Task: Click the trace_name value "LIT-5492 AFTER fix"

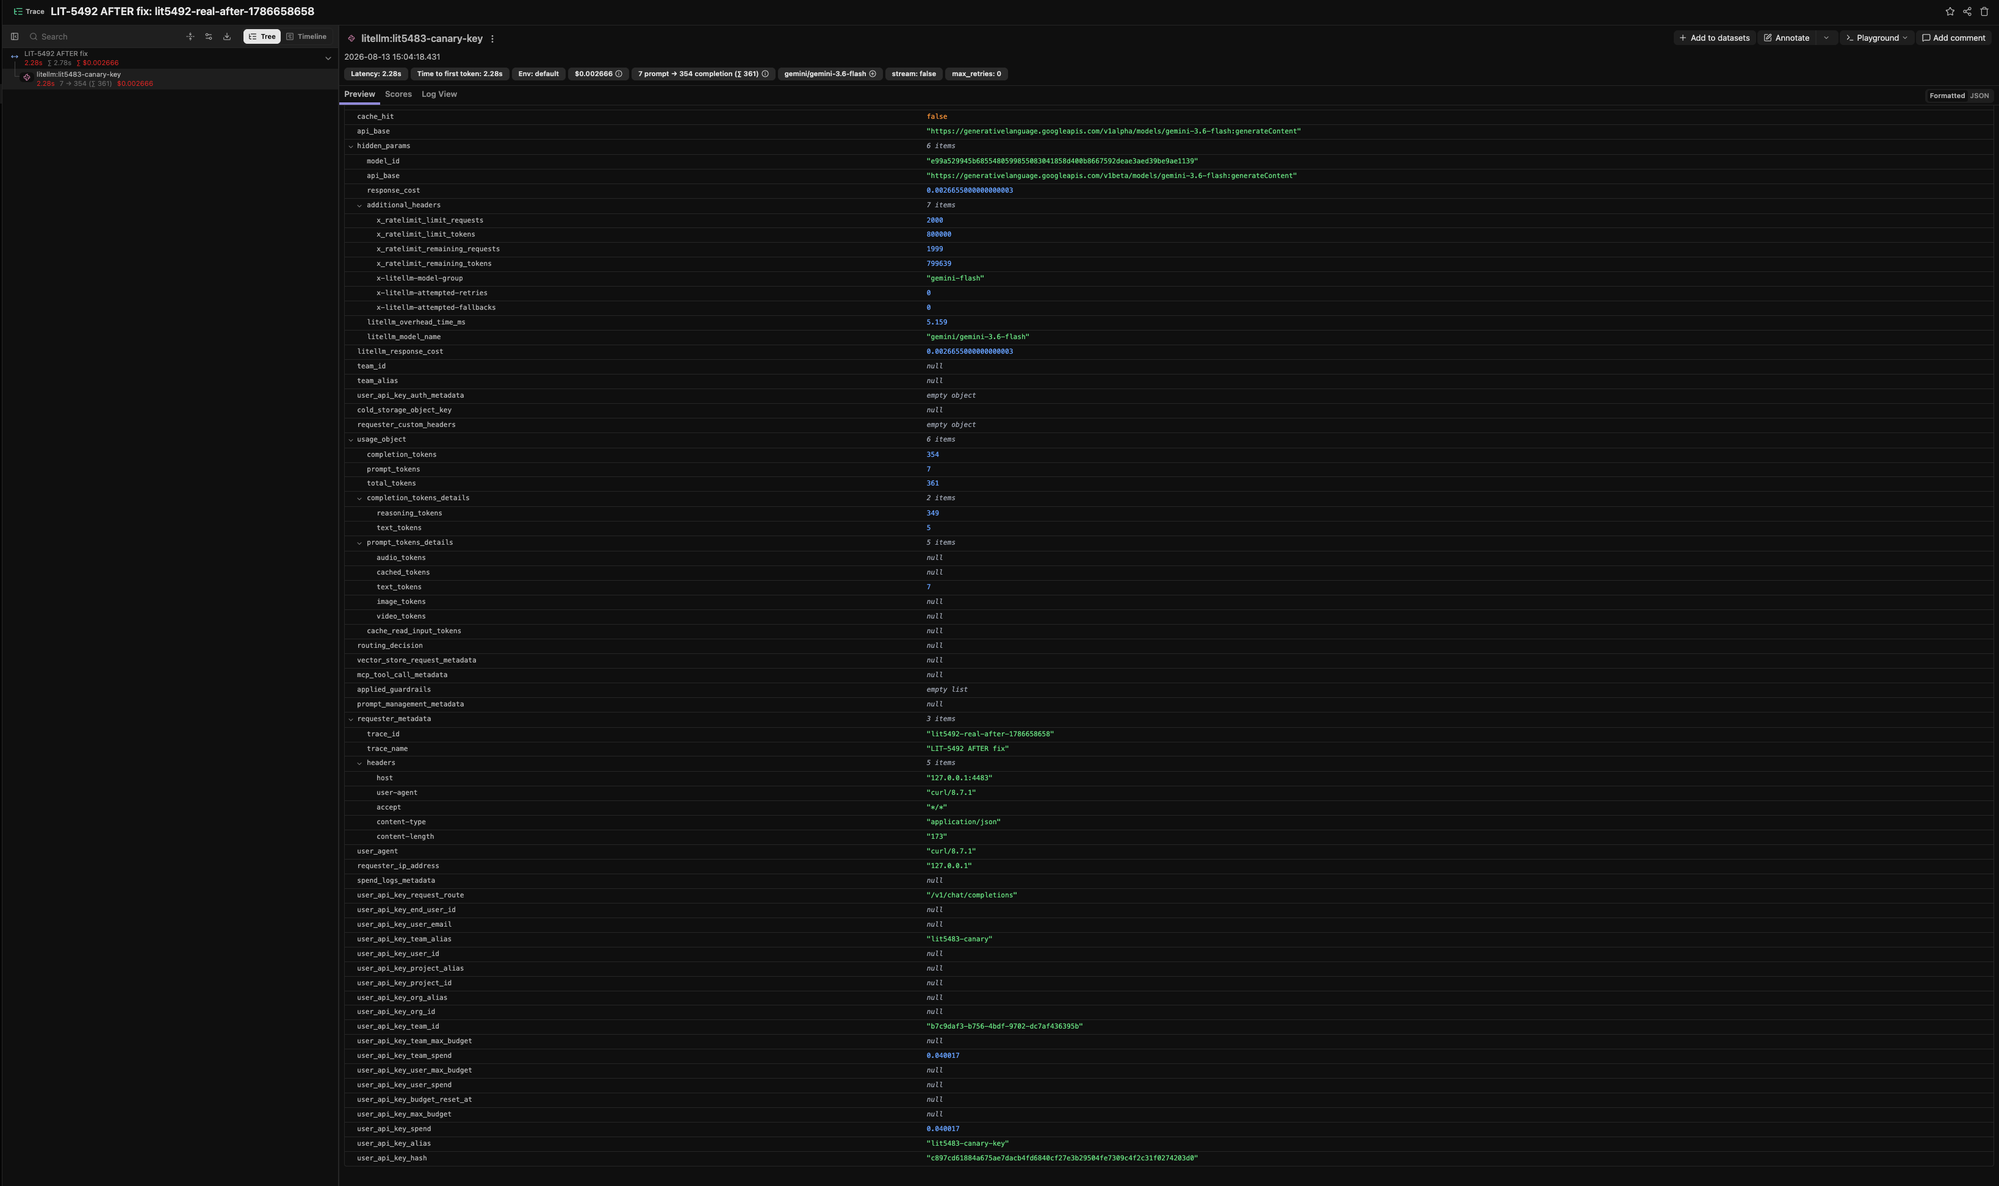Action: pos(967,749)
